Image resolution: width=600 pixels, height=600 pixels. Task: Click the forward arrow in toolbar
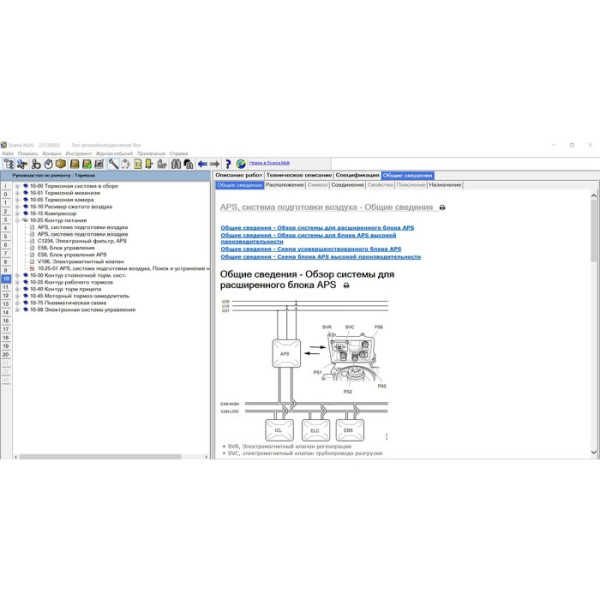[214, 163]
